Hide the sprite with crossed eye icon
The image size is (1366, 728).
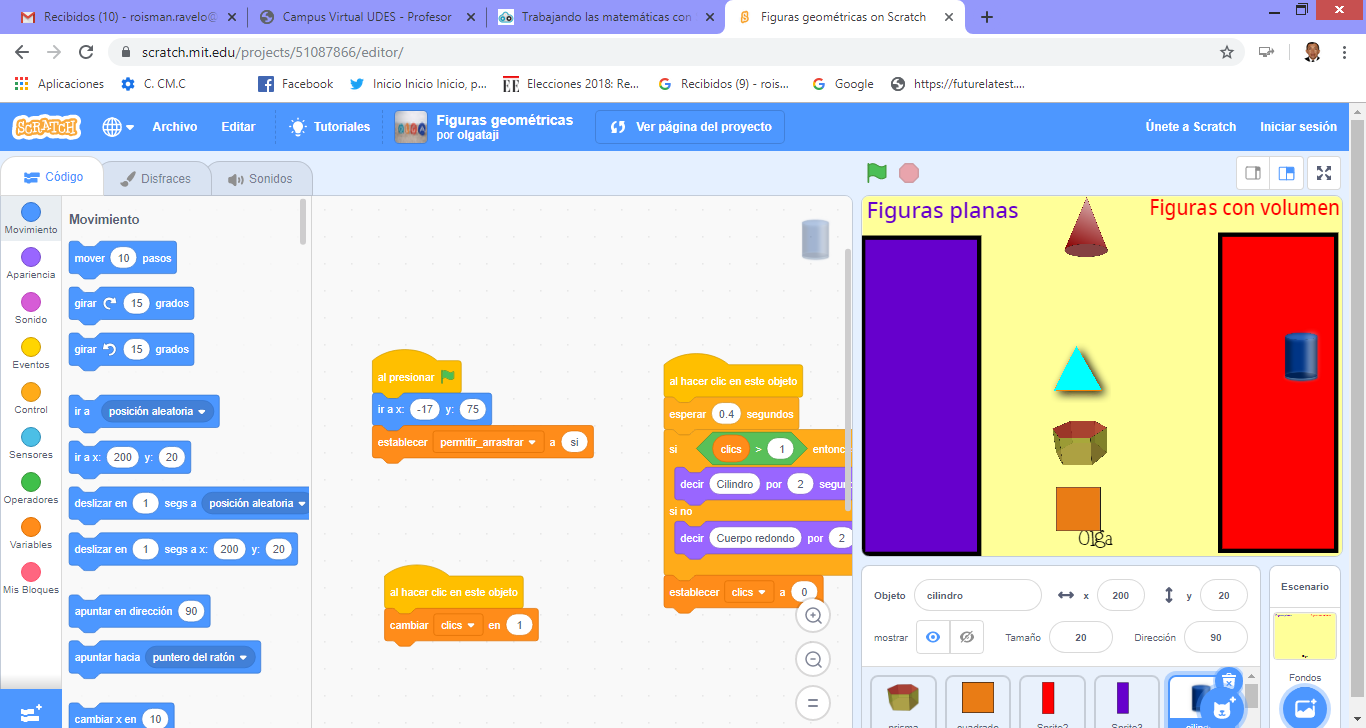pyautogui.click(x=966, y=637)
